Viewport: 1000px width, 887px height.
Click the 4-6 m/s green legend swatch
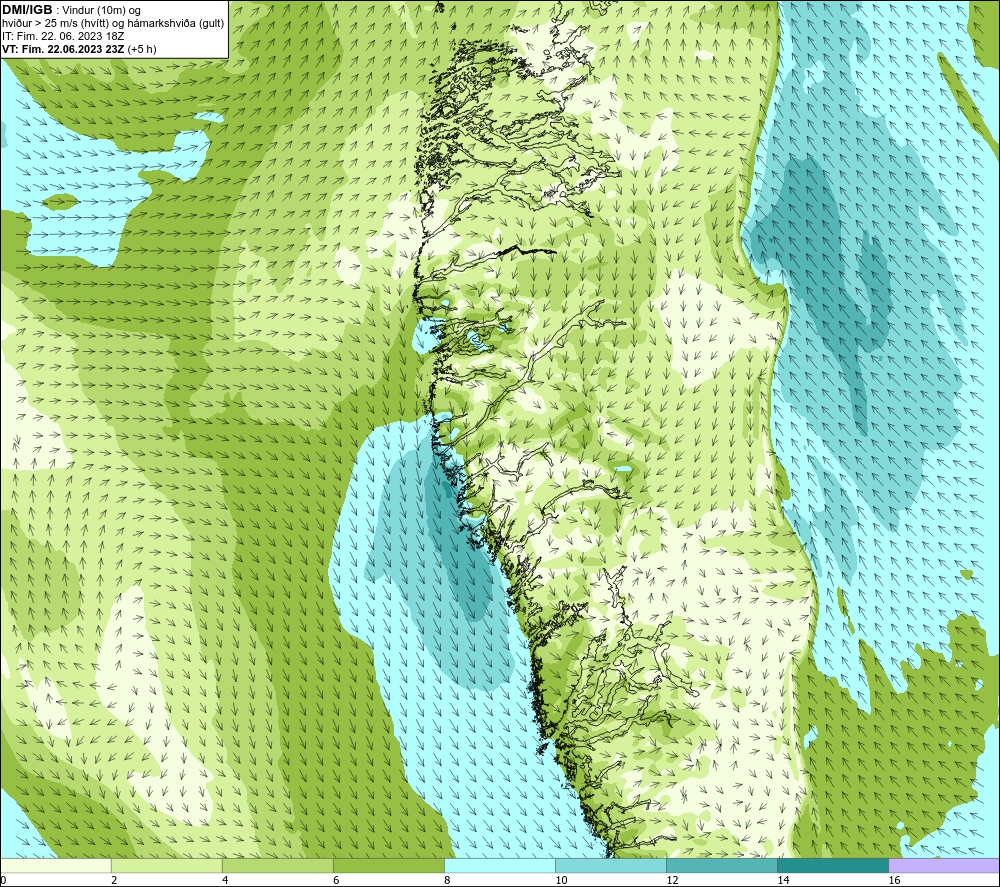pos(277,865)
